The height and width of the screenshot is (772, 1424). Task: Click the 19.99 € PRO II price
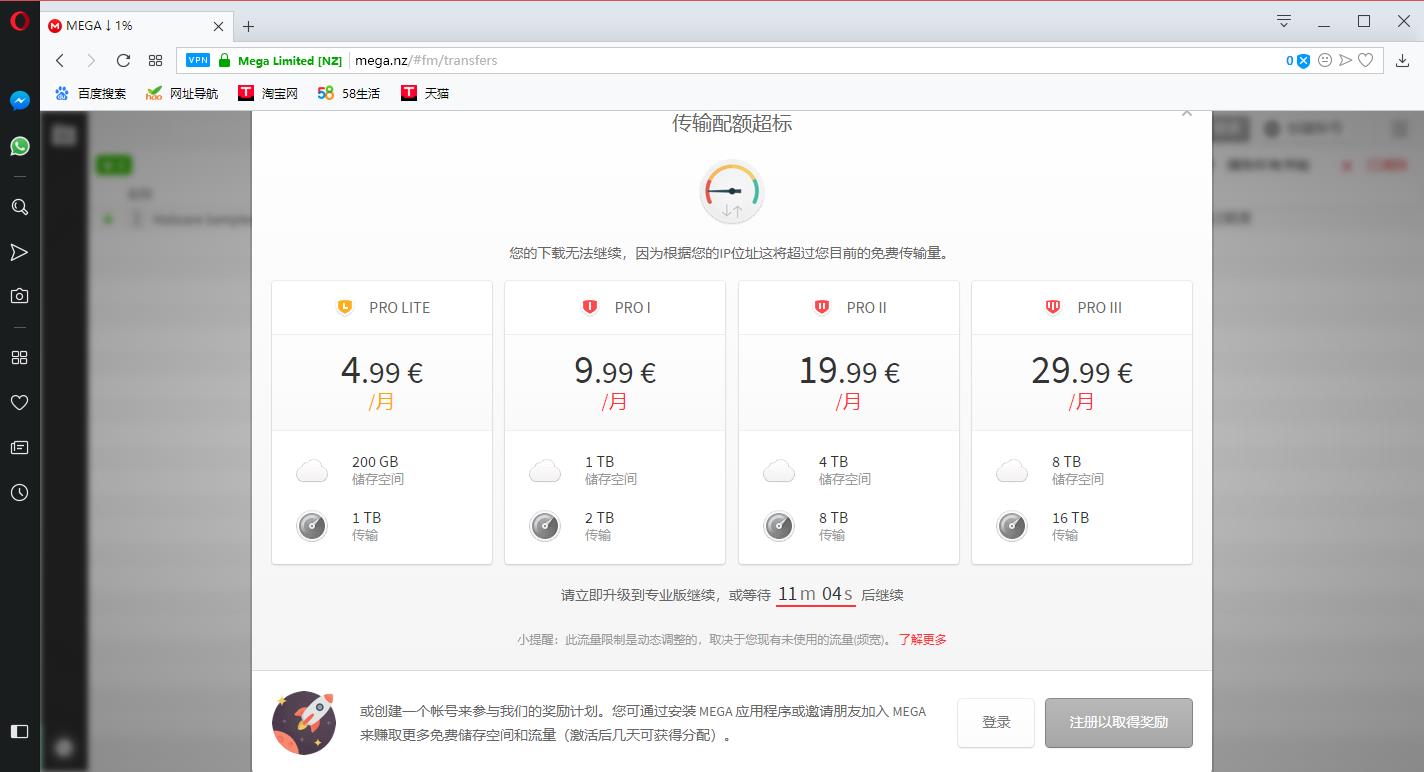point(849,372)
